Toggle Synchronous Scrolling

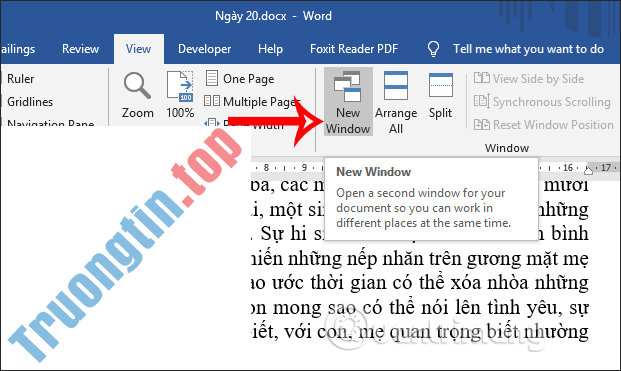point(542,102)
